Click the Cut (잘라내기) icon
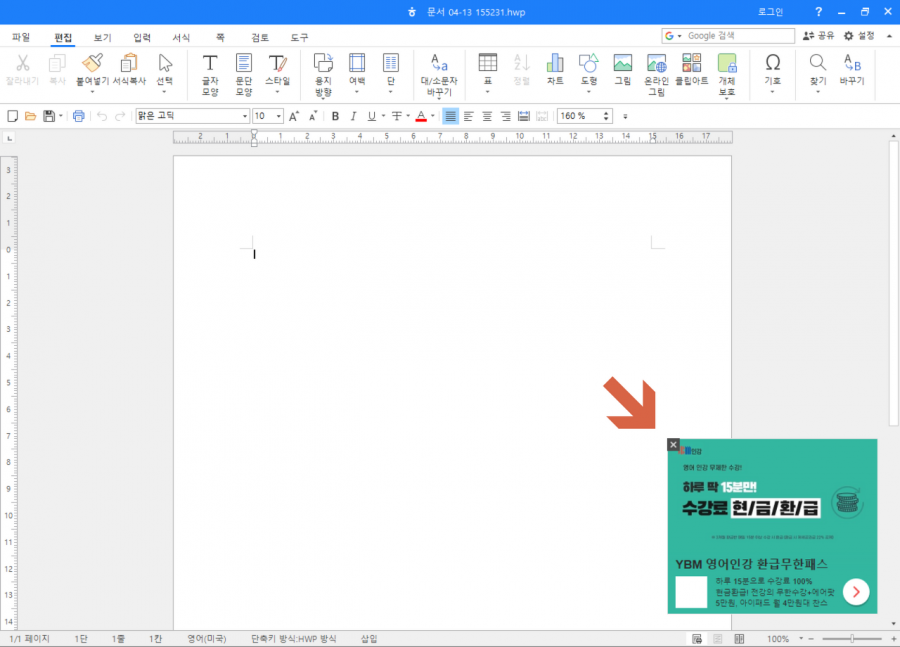The height and width of the screenshot is (647, 900). (22, 70)
